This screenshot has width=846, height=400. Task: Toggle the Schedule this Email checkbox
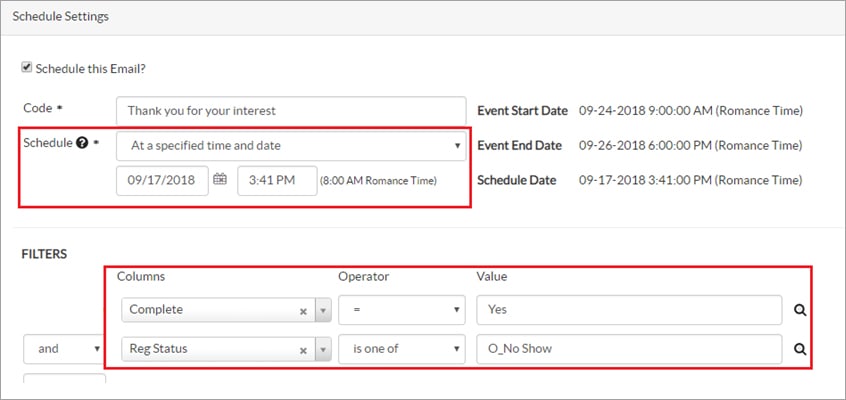pos(26,68)
